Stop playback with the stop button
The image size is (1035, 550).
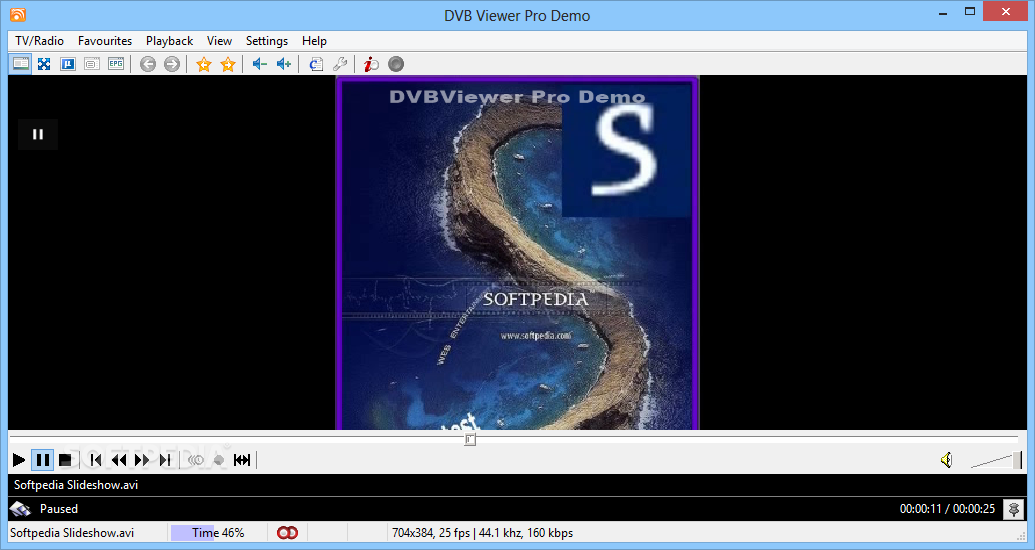point(65,460)
